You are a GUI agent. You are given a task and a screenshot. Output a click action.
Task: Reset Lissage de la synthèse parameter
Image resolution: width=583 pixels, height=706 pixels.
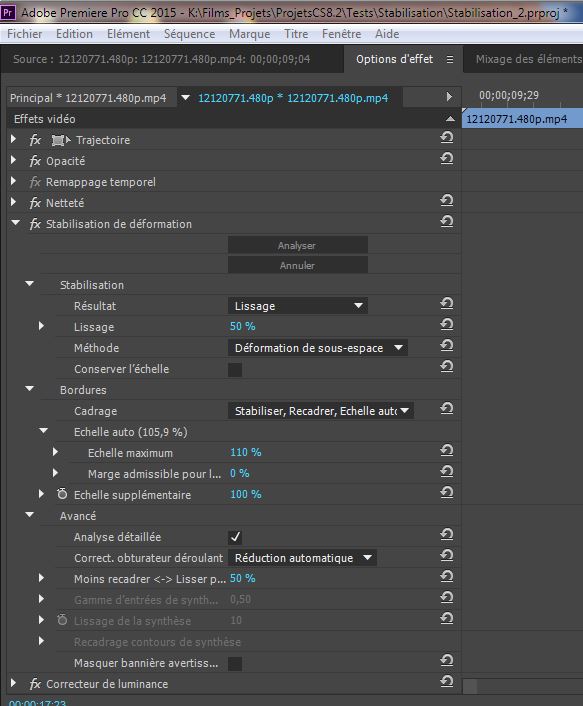447,618
